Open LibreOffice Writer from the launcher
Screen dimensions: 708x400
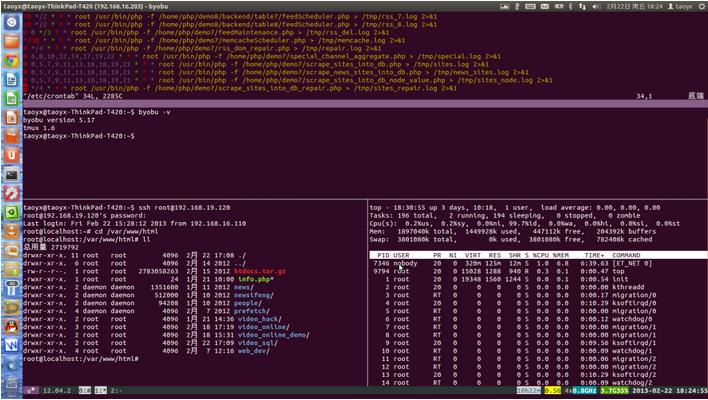click(x=11, y=80)
